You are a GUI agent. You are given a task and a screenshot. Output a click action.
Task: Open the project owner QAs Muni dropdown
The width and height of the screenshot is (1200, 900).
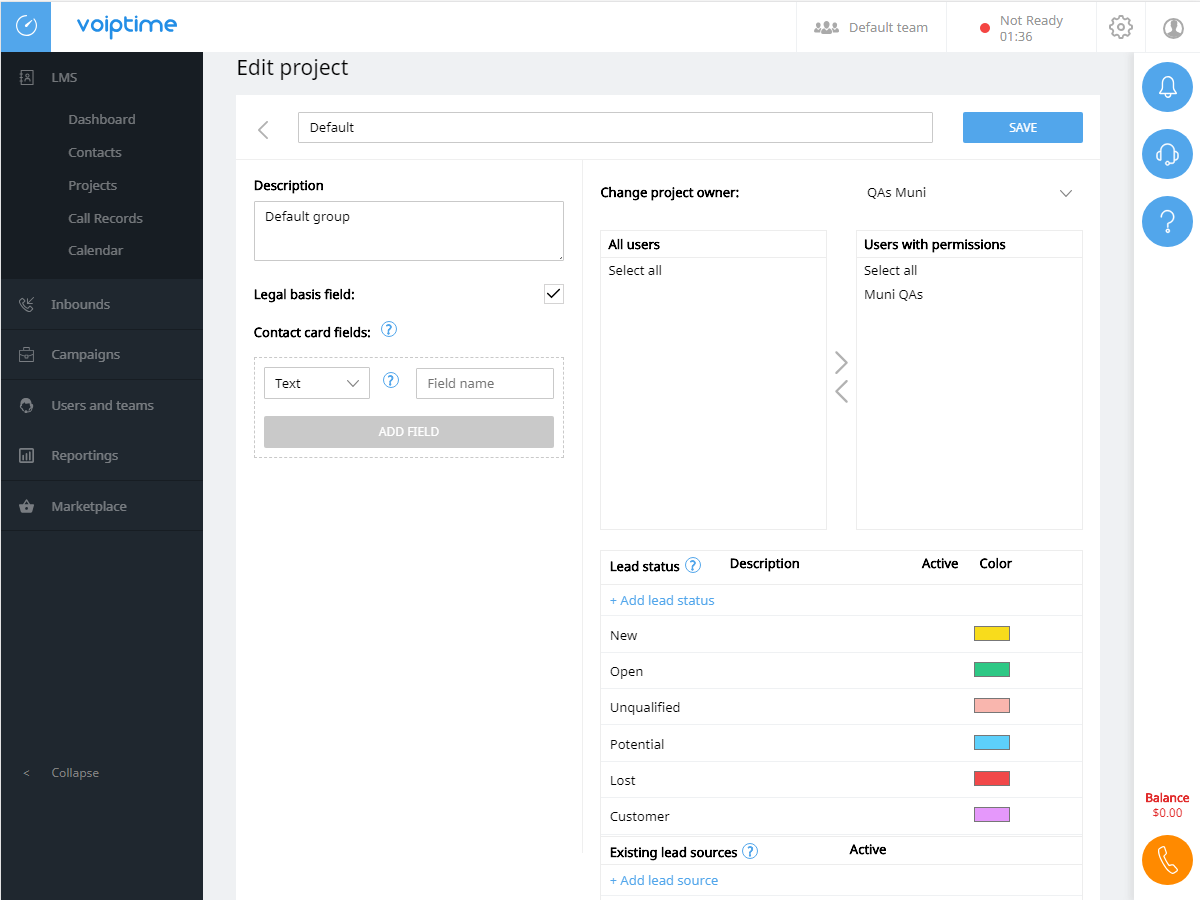[970, 193]
